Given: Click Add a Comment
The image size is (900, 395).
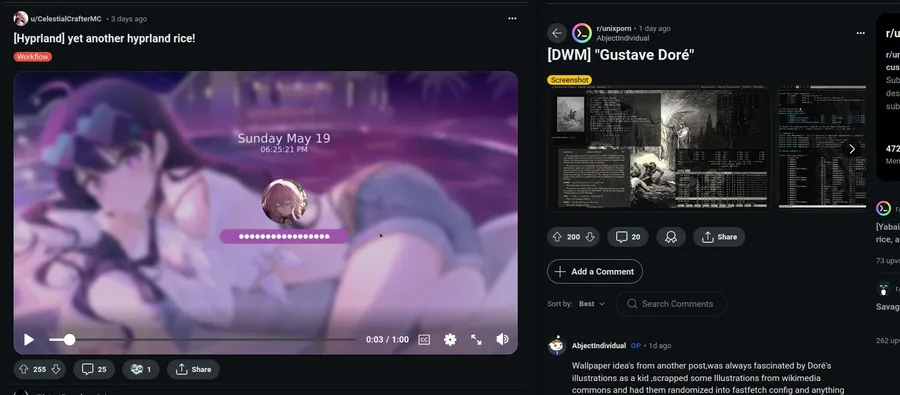Looking at the screenshot, I should pyautogui.click(x=595, y=272).
